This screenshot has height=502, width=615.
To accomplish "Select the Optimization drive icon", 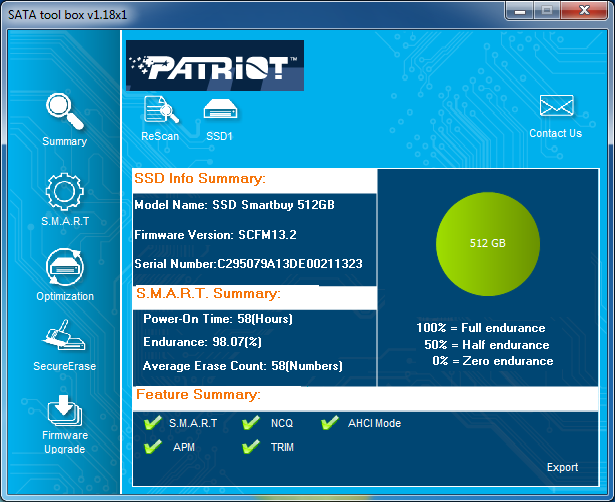I will click(x=65, y=267).
